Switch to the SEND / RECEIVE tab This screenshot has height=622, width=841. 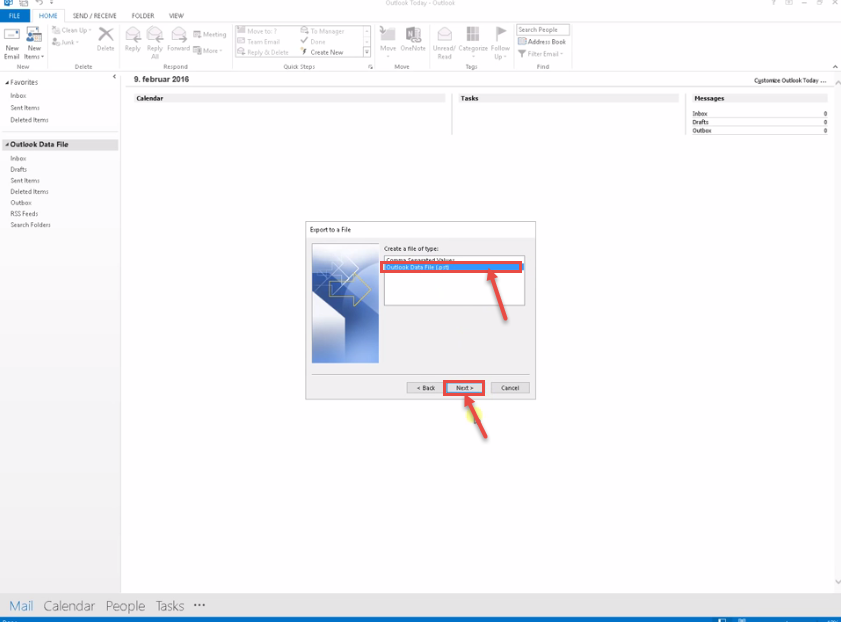(x=94, y=16)
